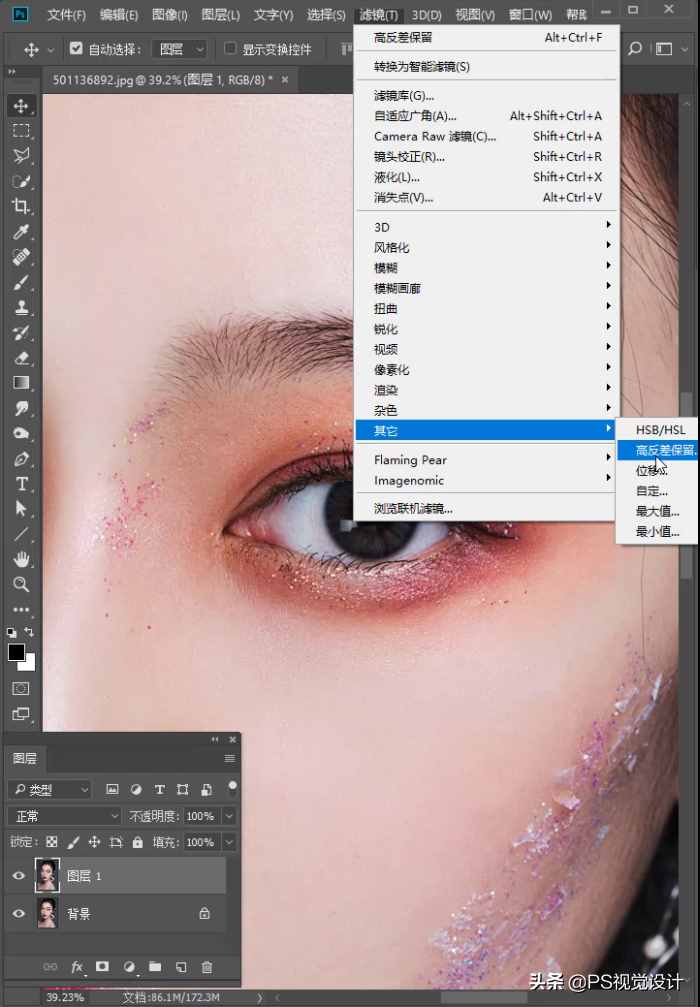This screenshot has width=700, height=1007.
Task: Open the Edit Toolbar three-dots button
Action: click(x=21, y=609)
